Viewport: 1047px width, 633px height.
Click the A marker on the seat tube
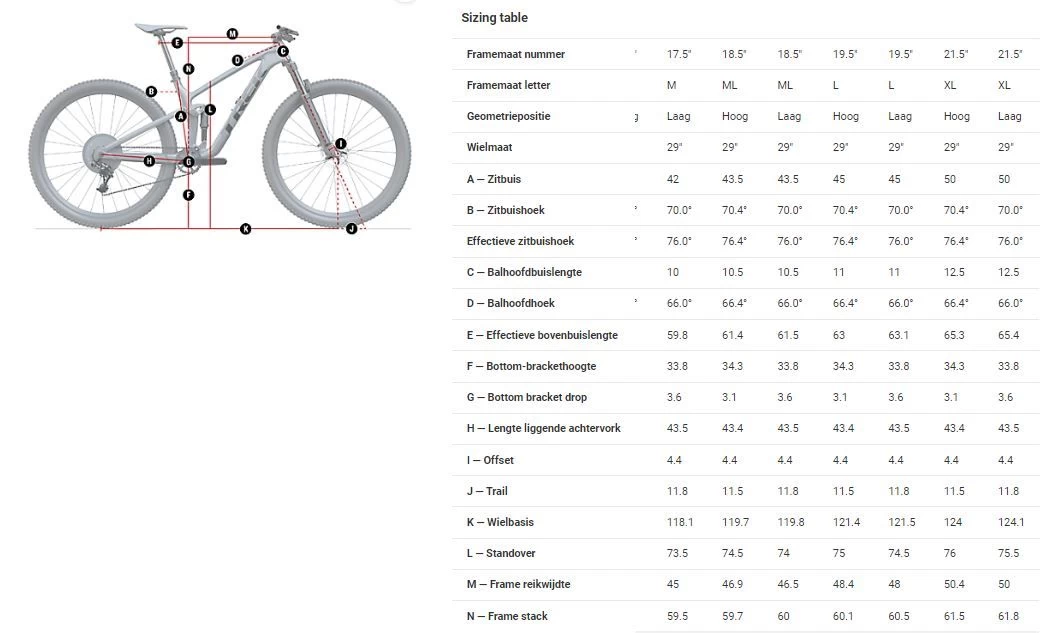(x=181, y=117)
